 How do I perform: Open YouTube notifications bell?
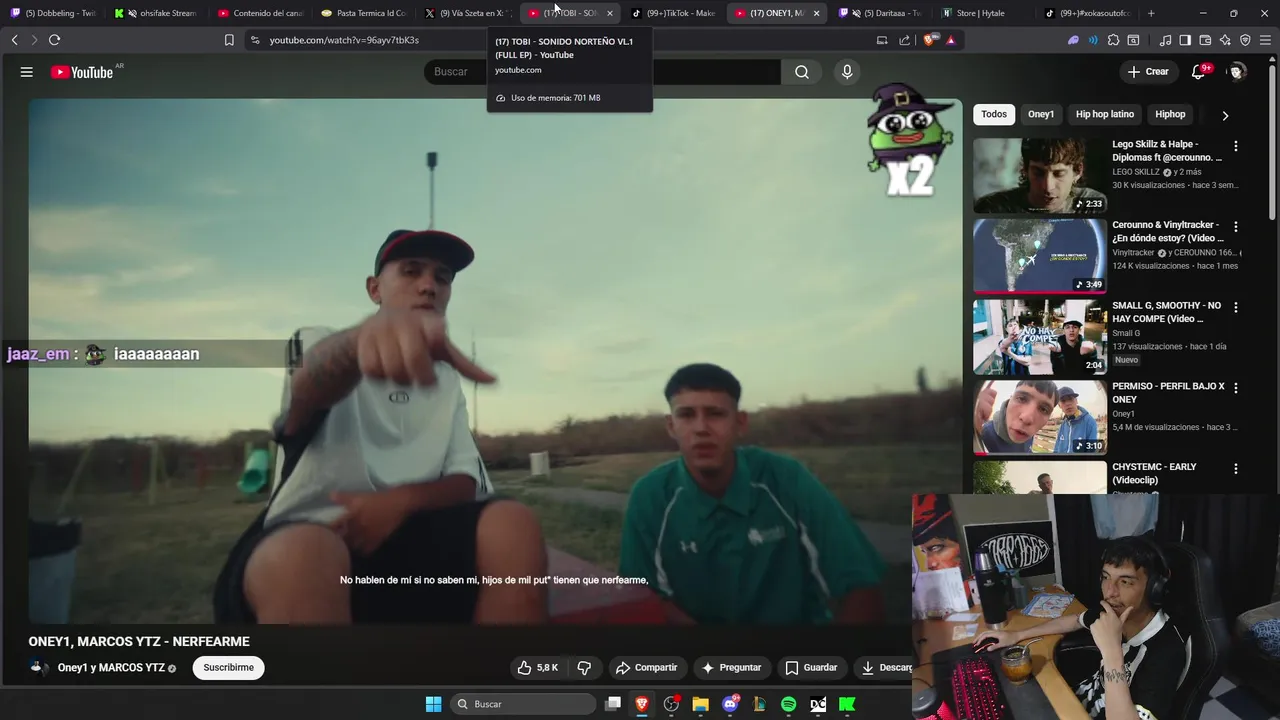pos(1198,72)
